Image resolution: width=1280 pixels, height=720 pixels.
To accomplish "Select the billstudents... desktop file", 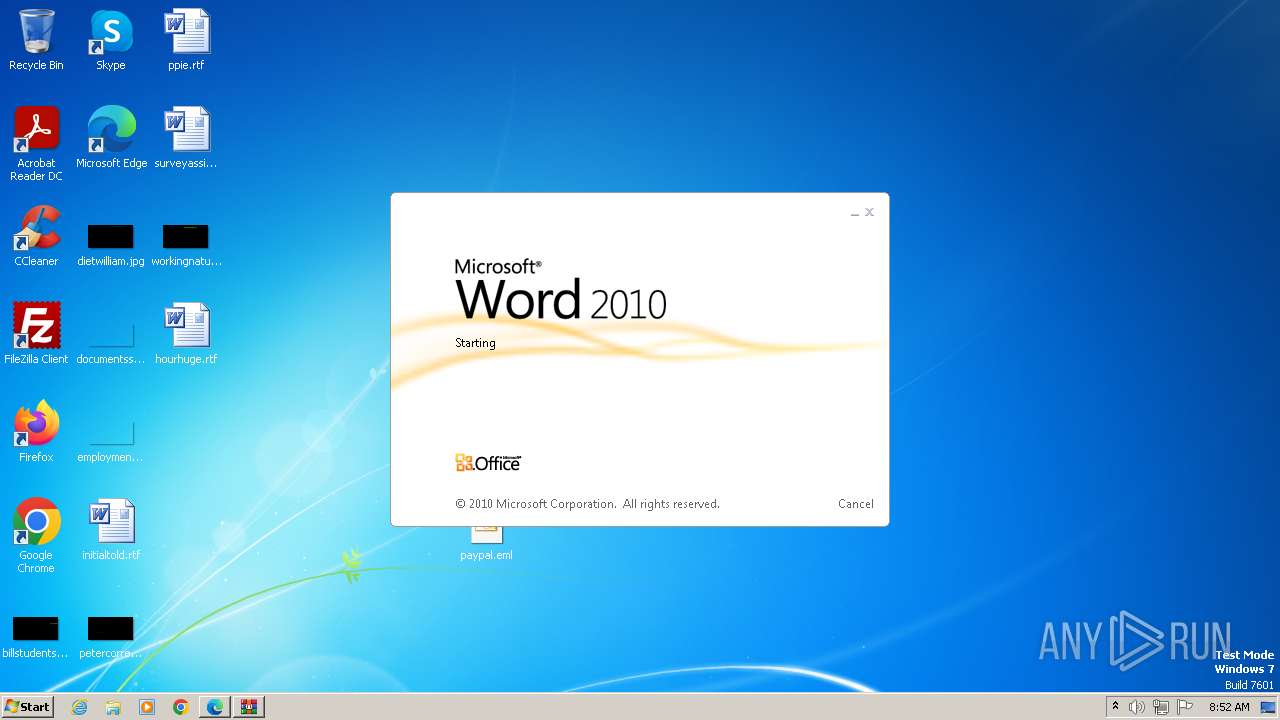I will [36, 638].
